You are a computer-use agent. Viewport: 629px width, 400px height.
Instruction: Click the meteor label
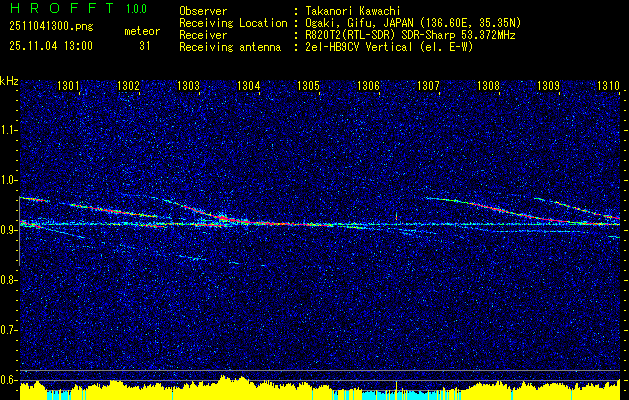pyautogui.click(x=142, y=31)
